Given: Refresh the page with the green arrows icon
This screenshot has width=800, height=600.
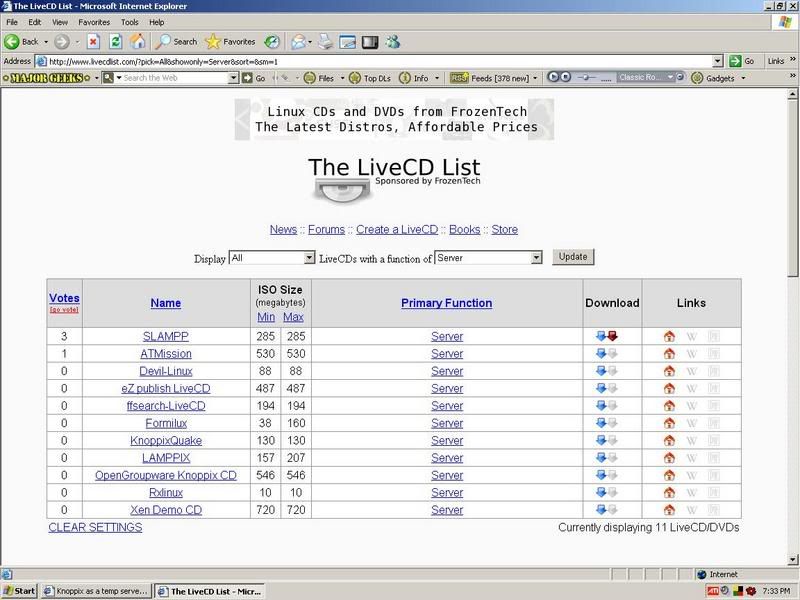Looking at the screenshot, I should pos(115,42).
